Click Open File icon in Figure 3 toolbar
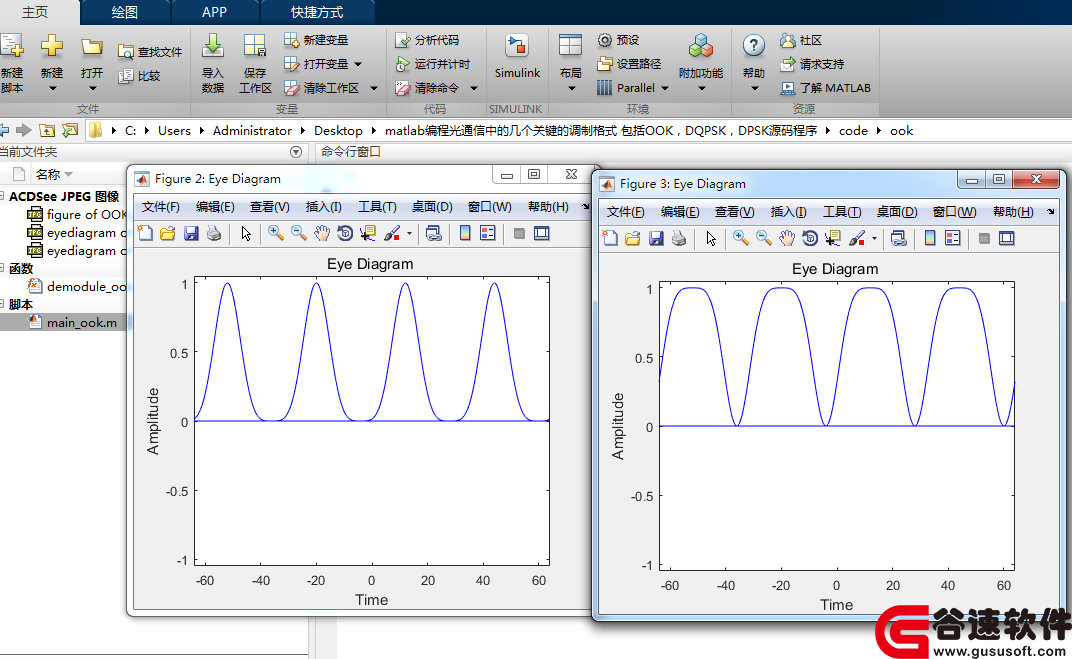Image resolution: width=1072 pixels, height=659 pixels. [x=632, y=239]
